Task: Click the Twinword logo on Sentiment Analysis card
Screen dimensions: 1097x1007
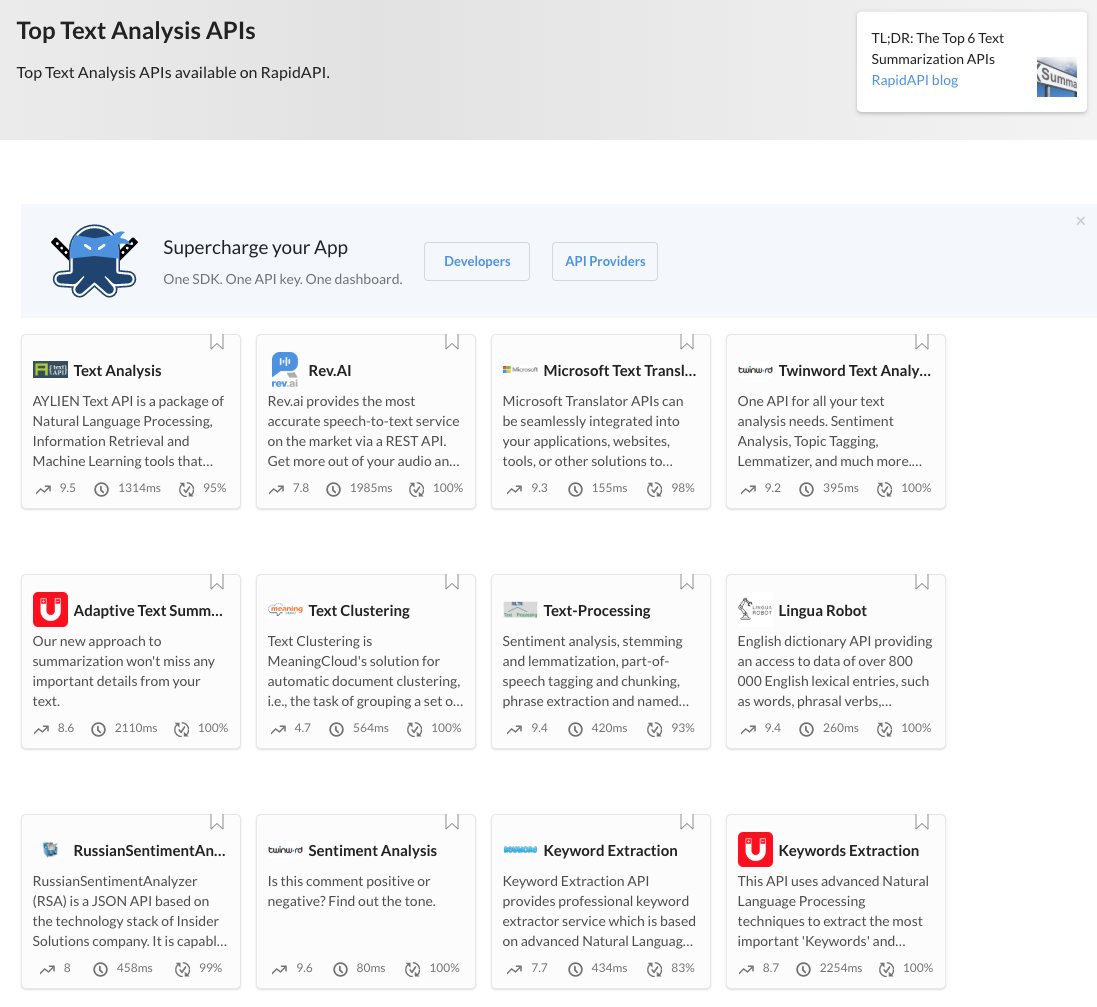Action: point(285,850)
